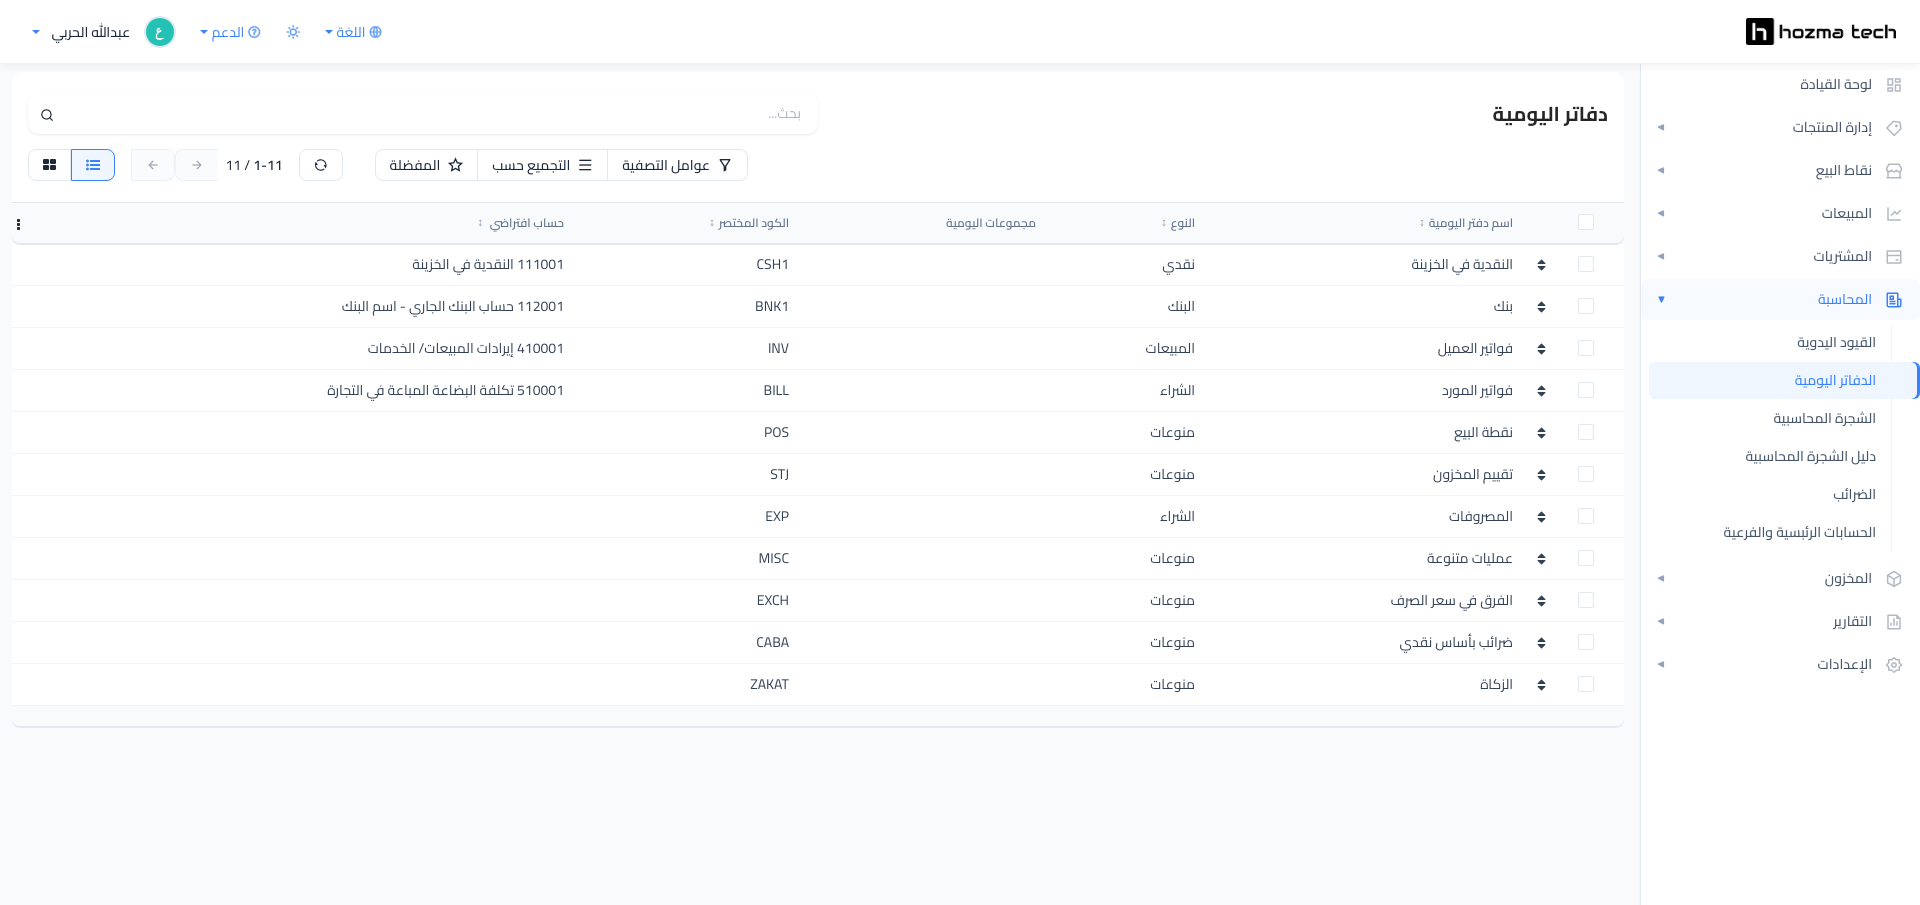Click the مجموعات اليومية column header
Screen dimensions: 1920x905
click(x=991, y=223)
